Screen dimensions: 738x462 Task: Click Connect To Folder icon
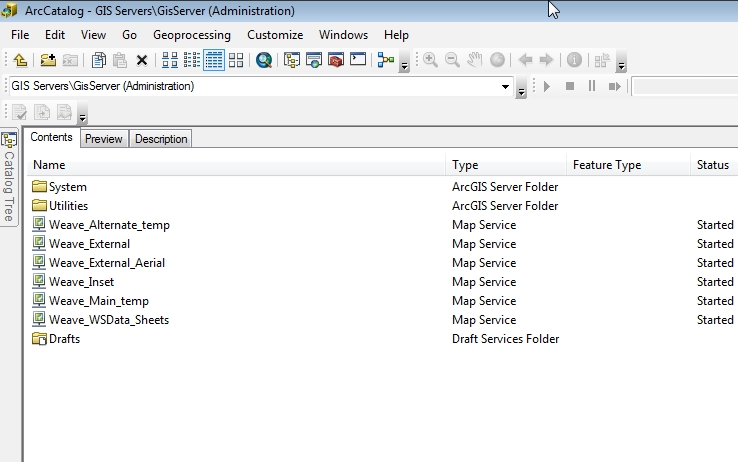click(x=48, y=60)
